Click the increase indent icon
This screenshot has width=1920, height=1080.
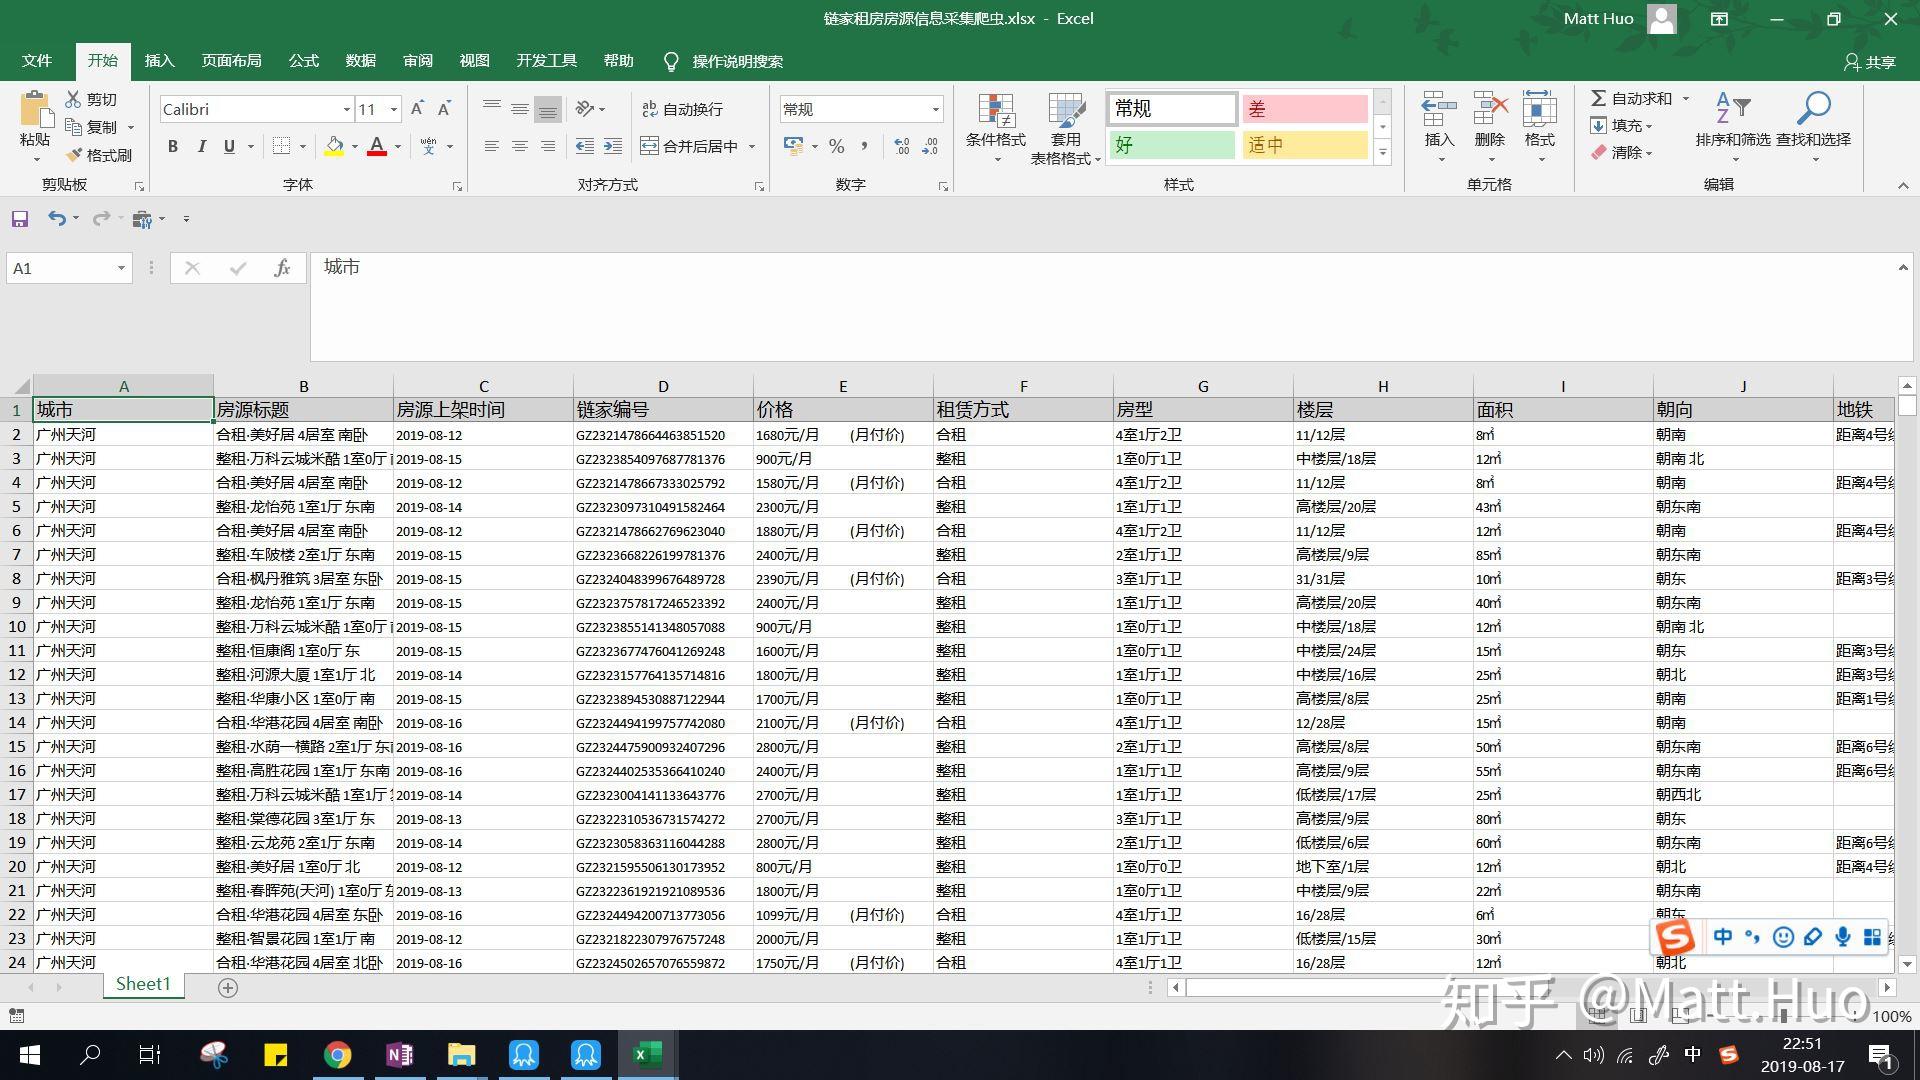[613, 146]
